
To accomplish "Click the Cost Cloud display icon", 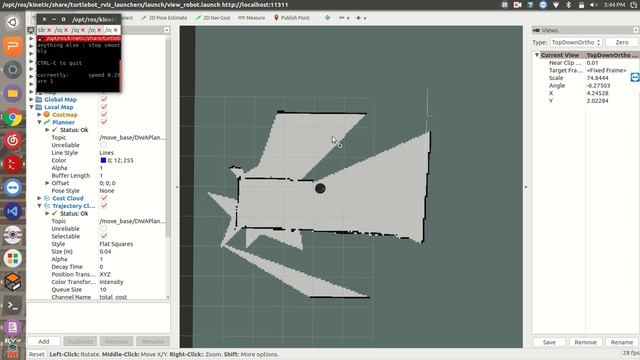I will coord(47,198).
